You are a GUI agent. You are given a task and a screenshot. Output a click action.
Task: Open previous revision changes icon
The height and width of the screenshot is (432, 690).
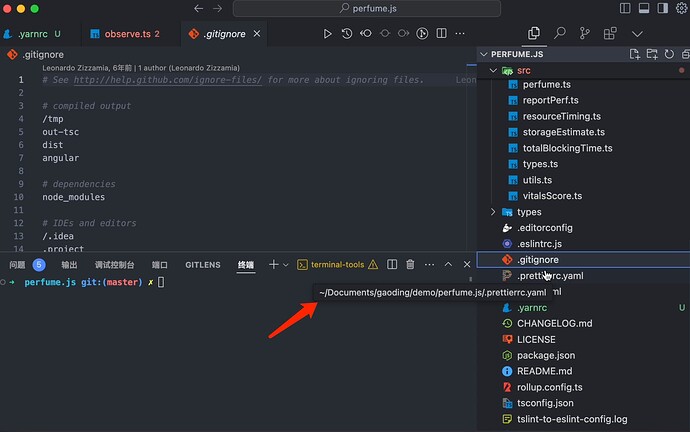pos(366,33)
